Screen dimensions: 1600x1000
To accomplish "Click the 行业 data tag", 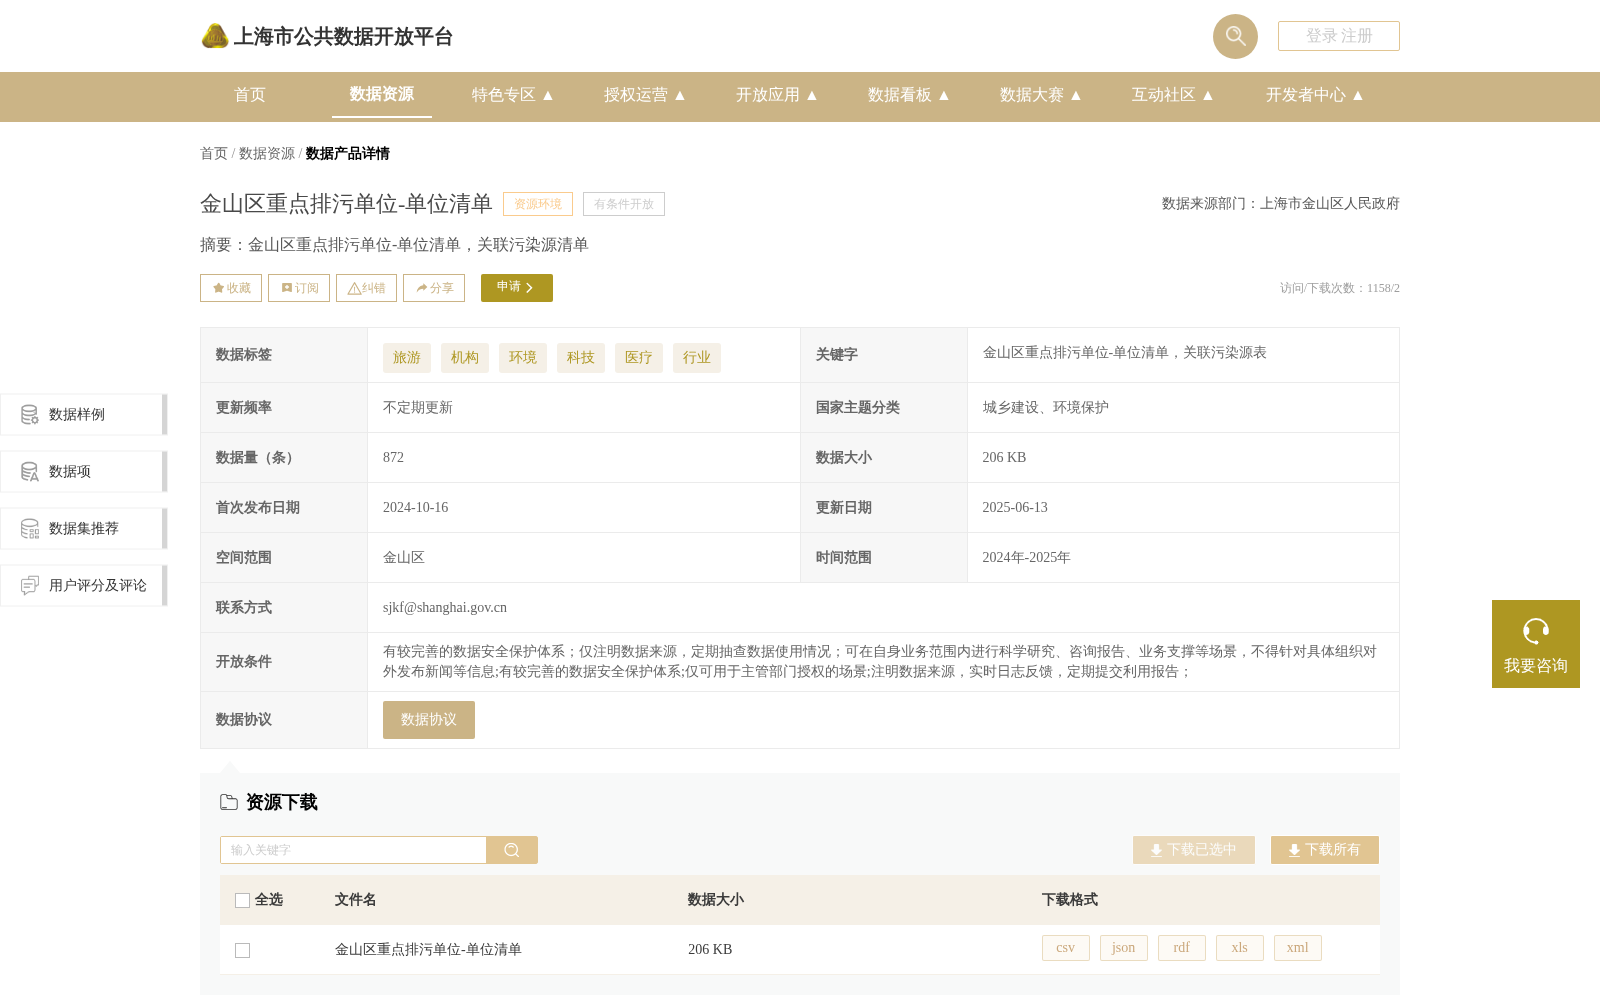I will [x=697, y=358].
